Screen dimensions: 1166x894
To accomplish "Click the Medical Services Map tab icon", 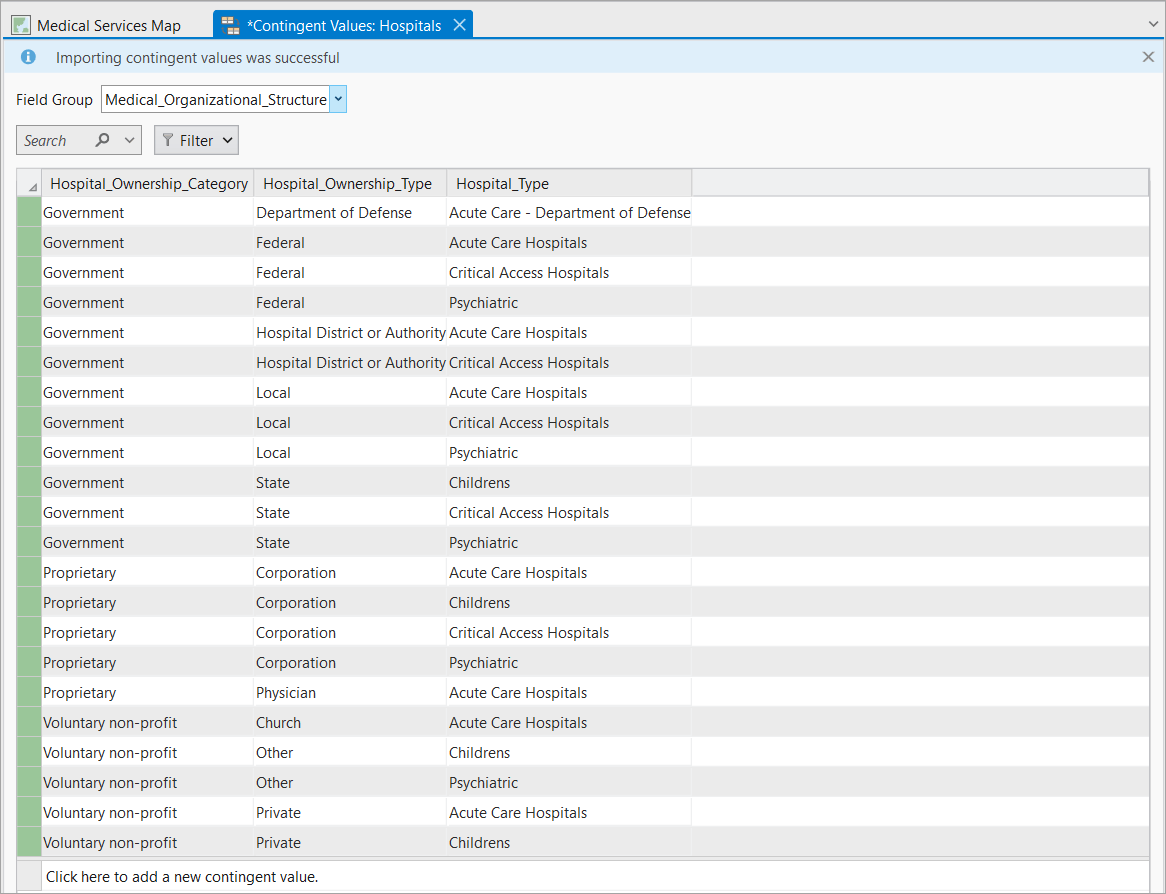I will click(x=21, y=25).
